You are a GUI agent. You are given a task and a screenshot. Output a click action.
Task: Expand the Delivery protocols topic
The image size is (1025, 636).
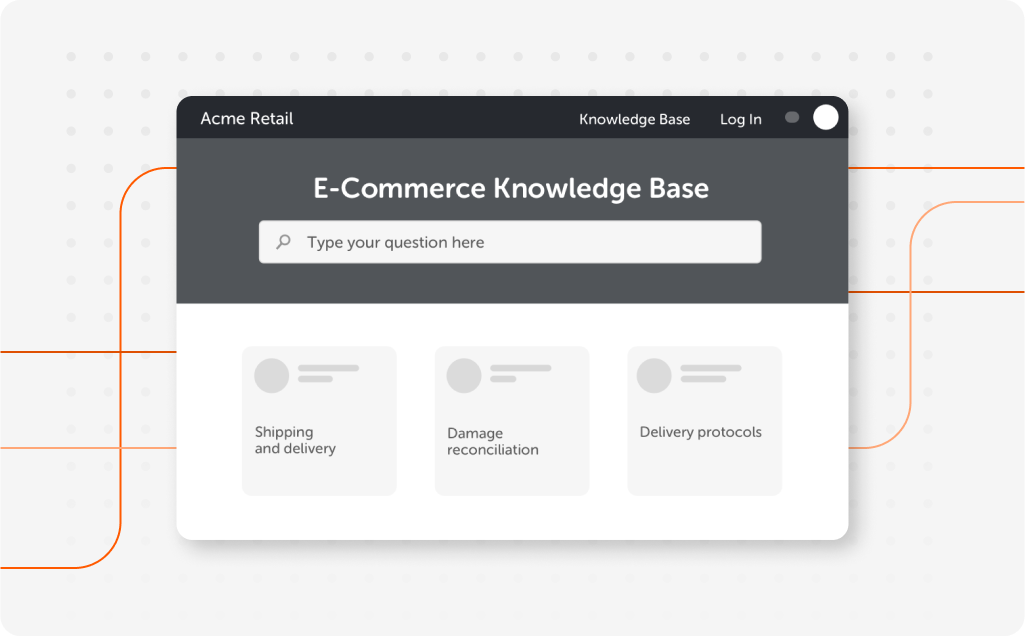click(704, 420)
